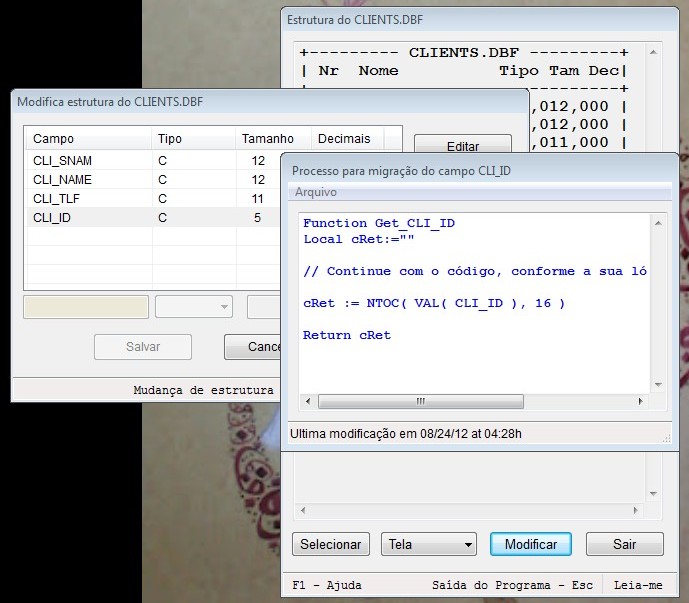Click the Sair button
The image size is (689, 603).
[624, 544]
